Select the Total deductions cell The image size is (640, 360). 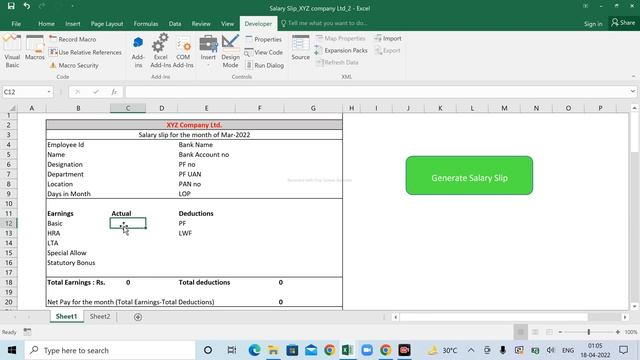[206, 282]
